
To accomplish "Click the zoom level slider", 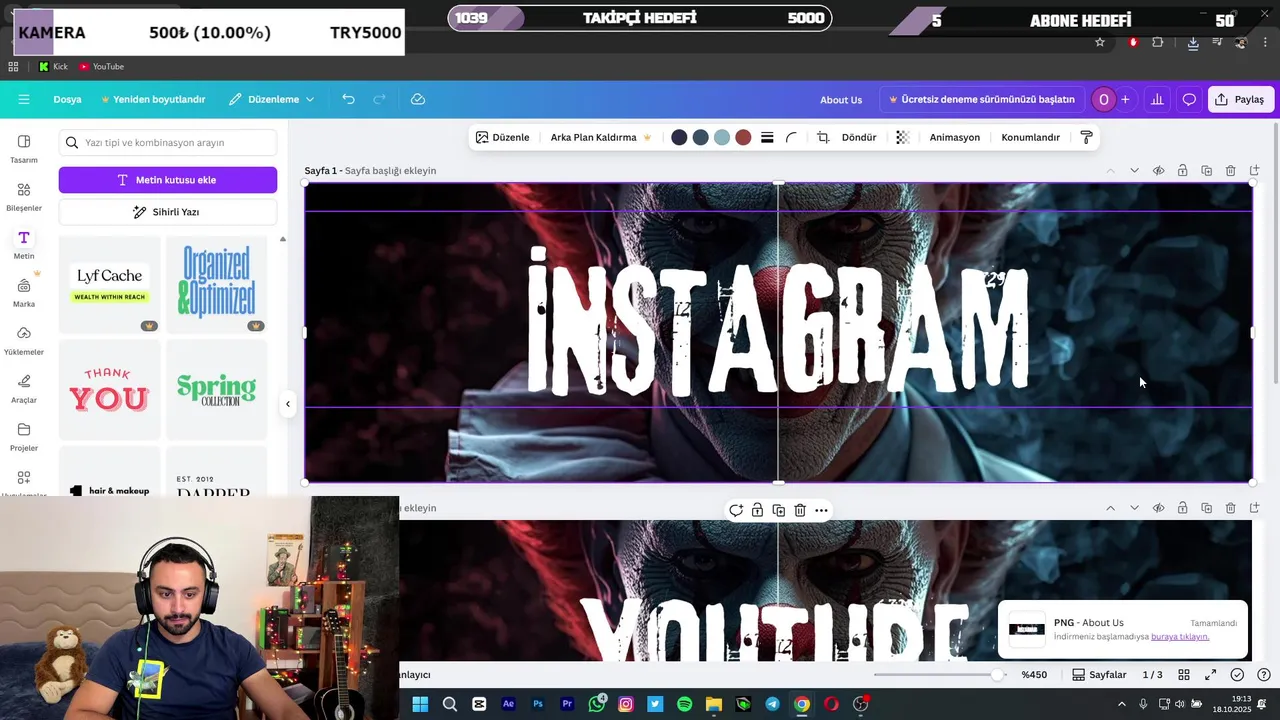I will [x=937, y=675].
